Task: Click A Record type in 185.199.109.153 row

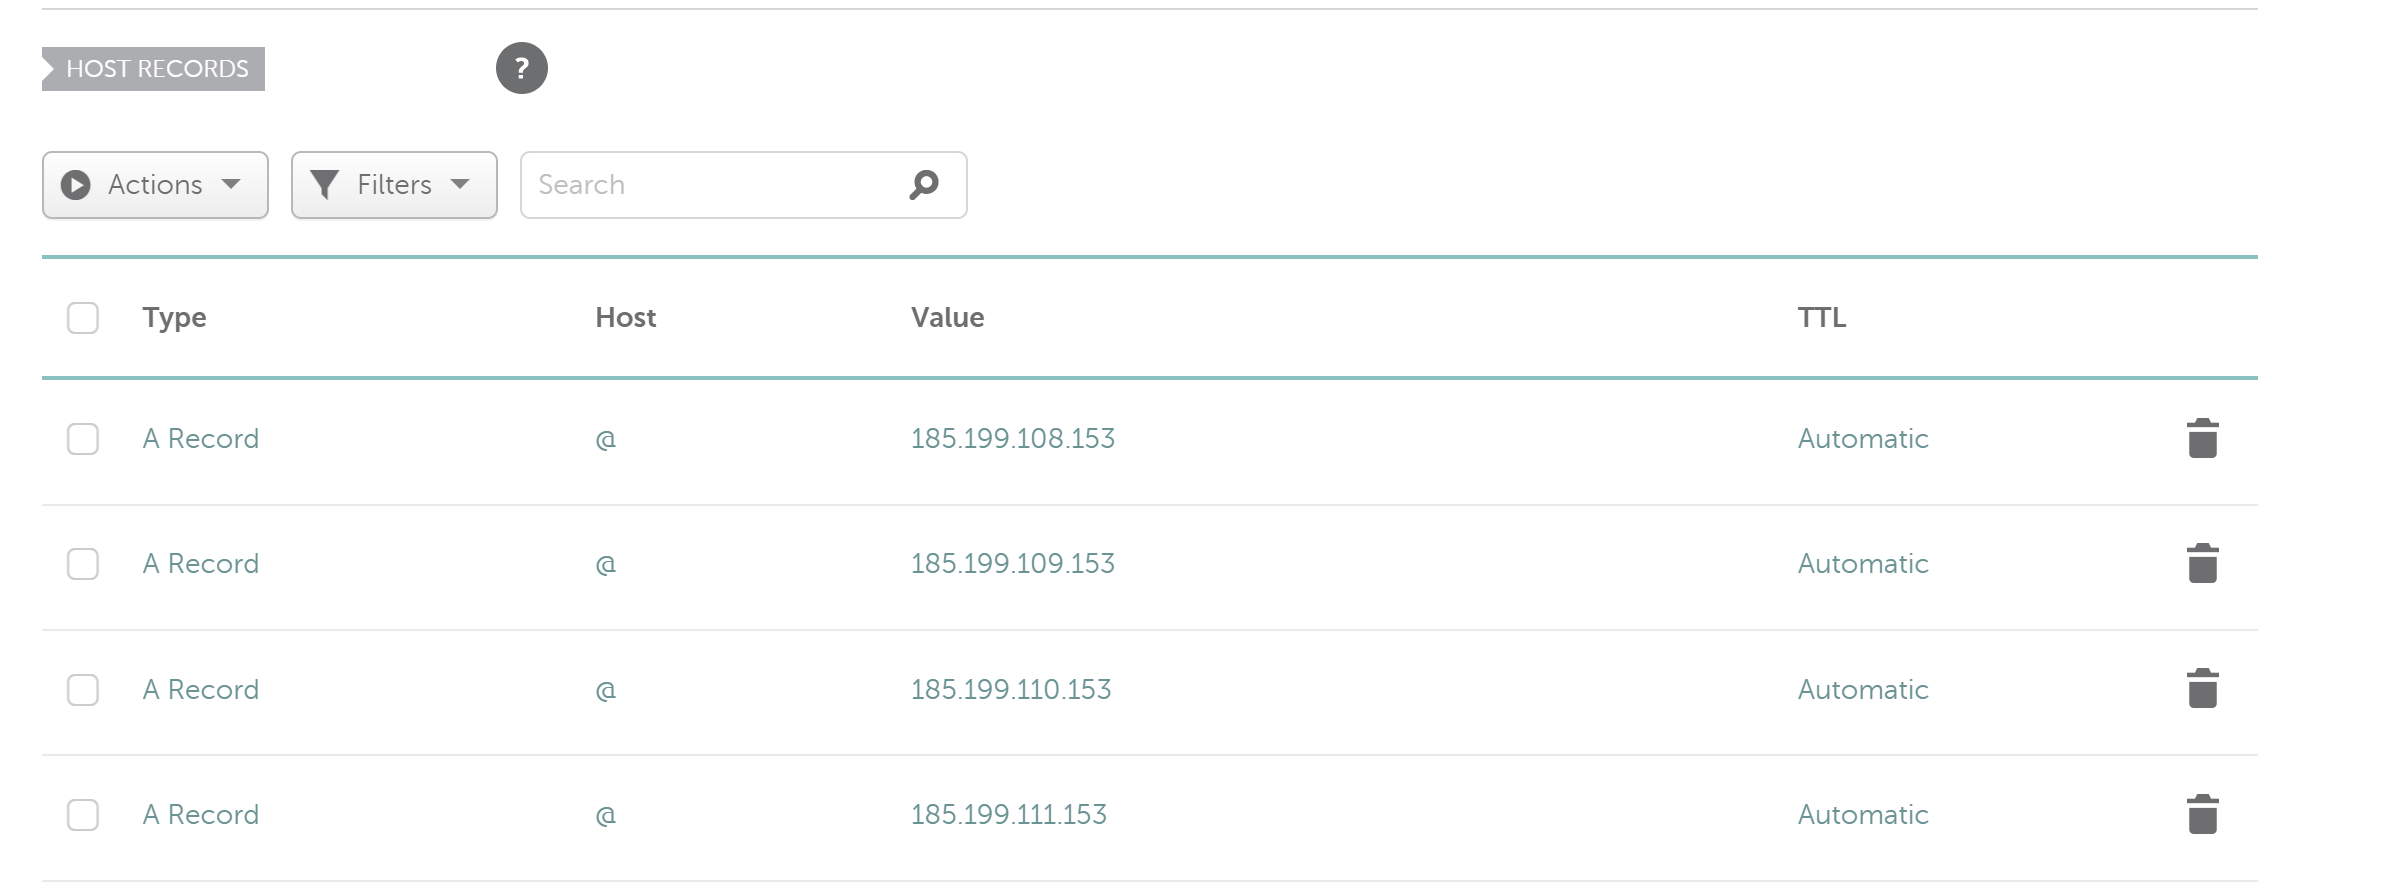Action: [200, 564]
